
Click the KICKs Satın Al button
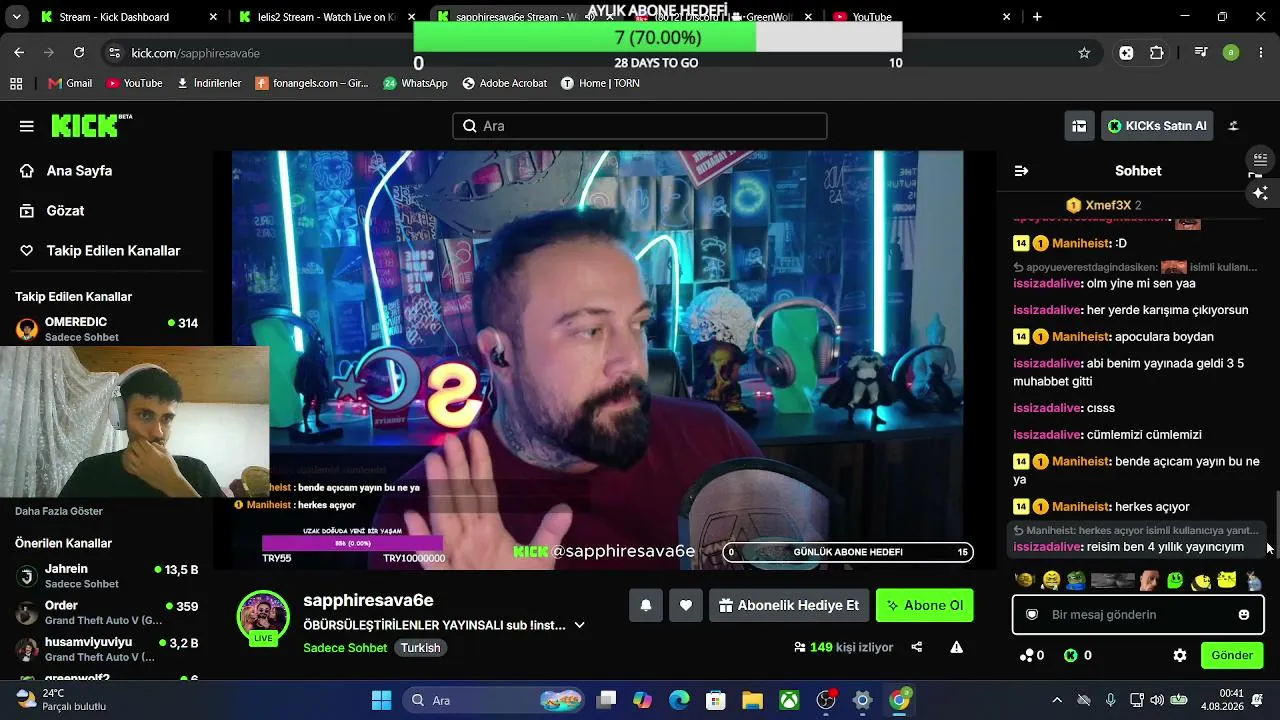1157,126
